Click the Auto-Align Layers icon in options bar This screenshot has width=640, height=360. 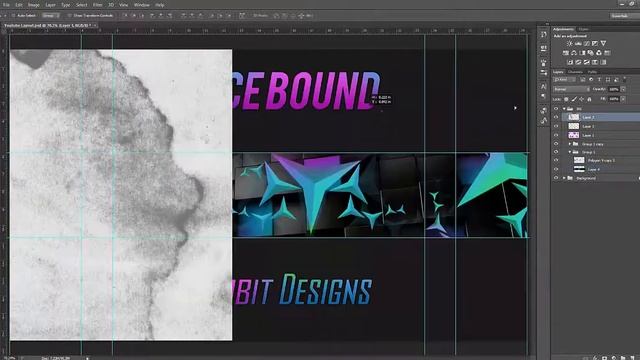click(x=242, y=16)
